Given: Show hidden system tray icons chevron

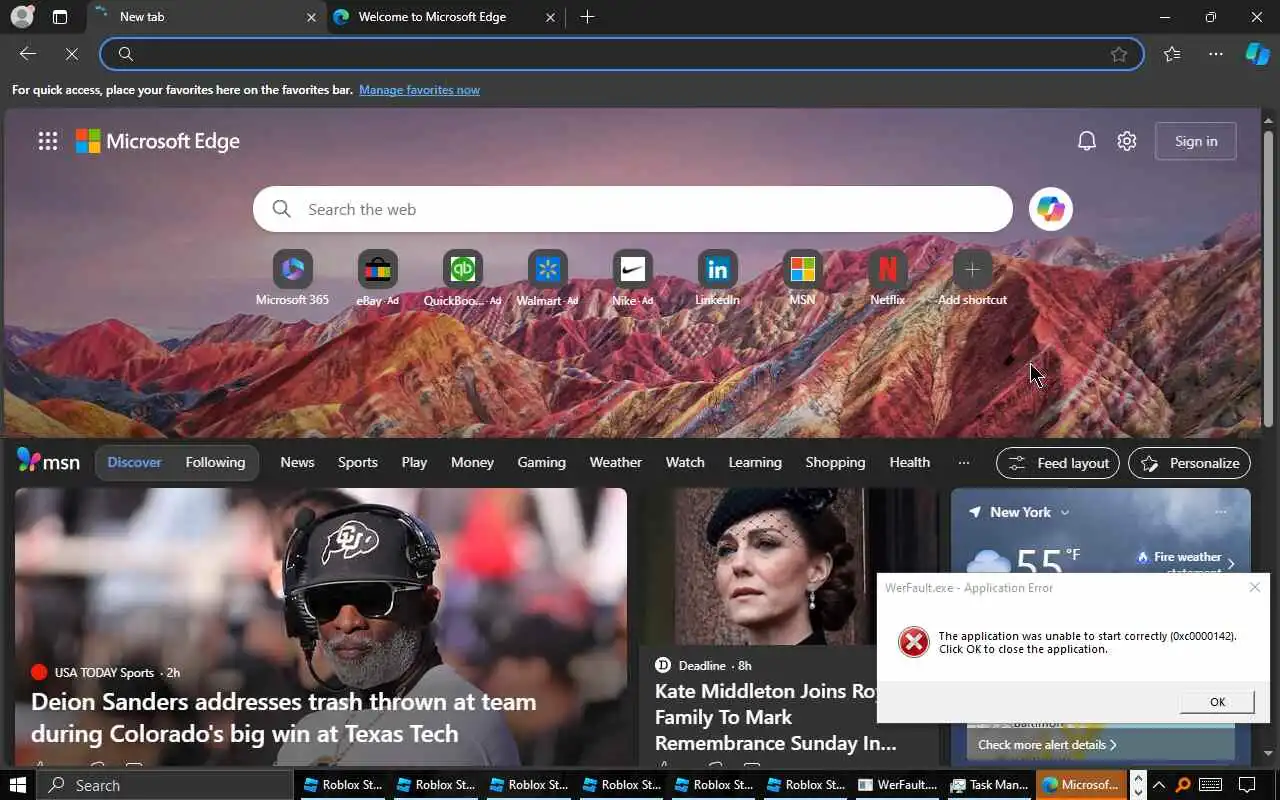Looking at the screenshot, I should (x=1159, y=785).
